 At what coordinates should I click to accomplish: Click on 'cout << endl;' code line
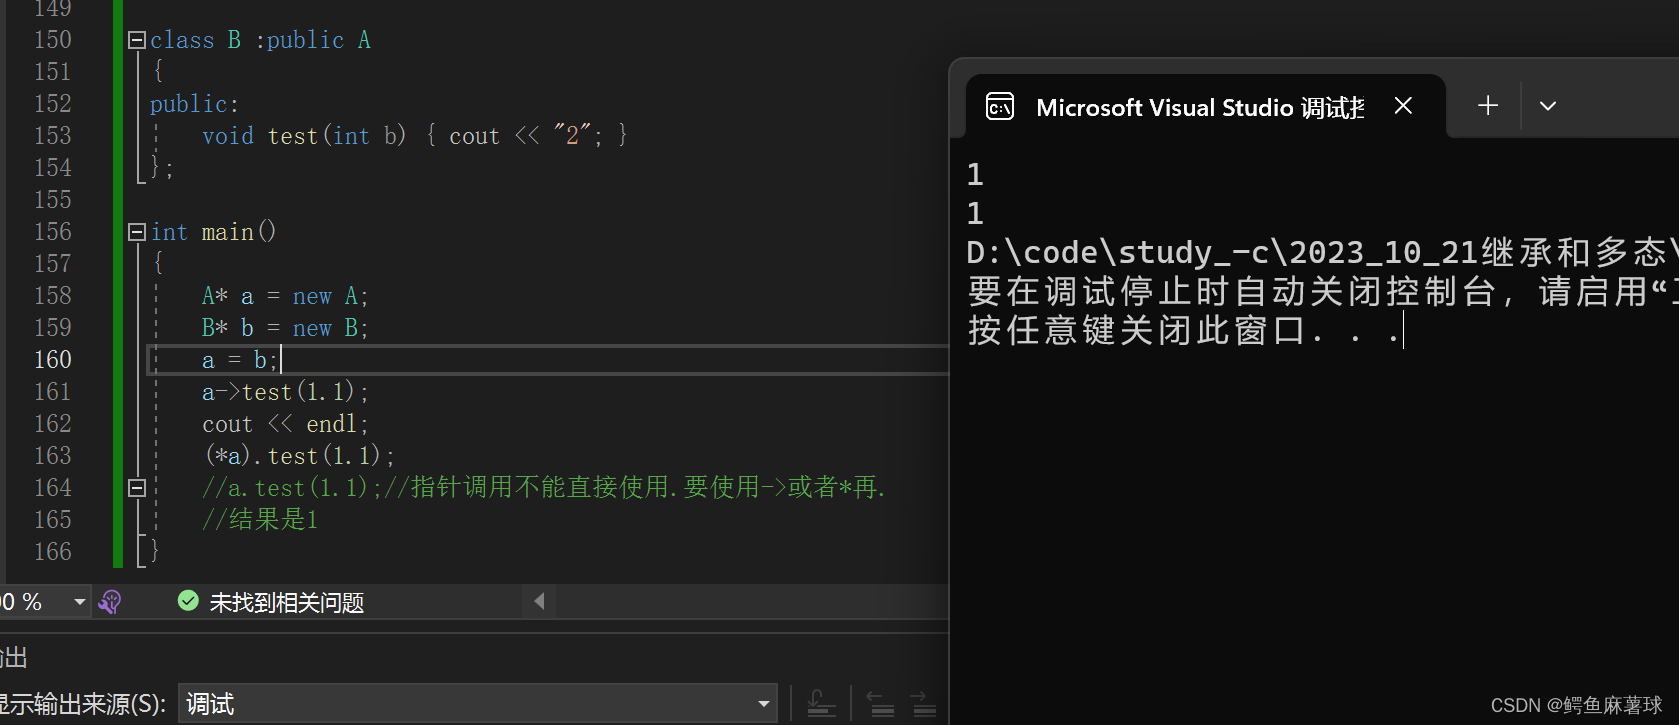point(285,424)
